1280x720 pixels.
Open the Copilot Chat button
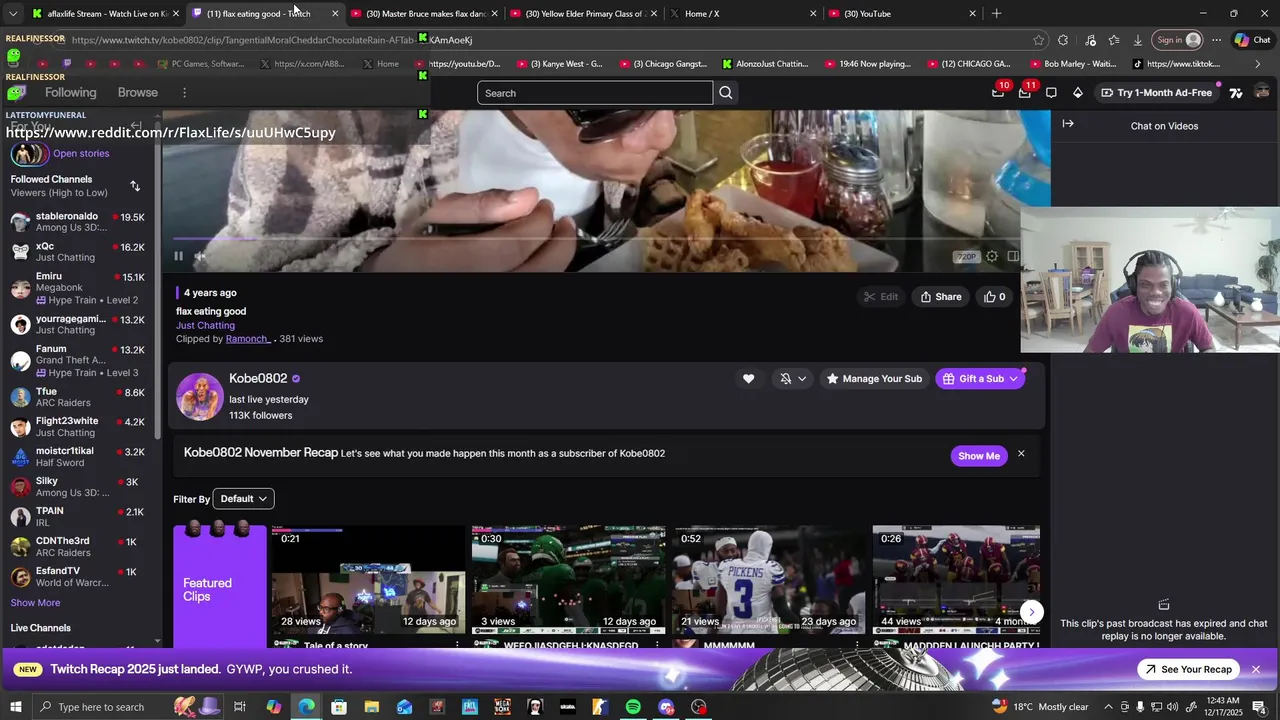[1252, 40]
